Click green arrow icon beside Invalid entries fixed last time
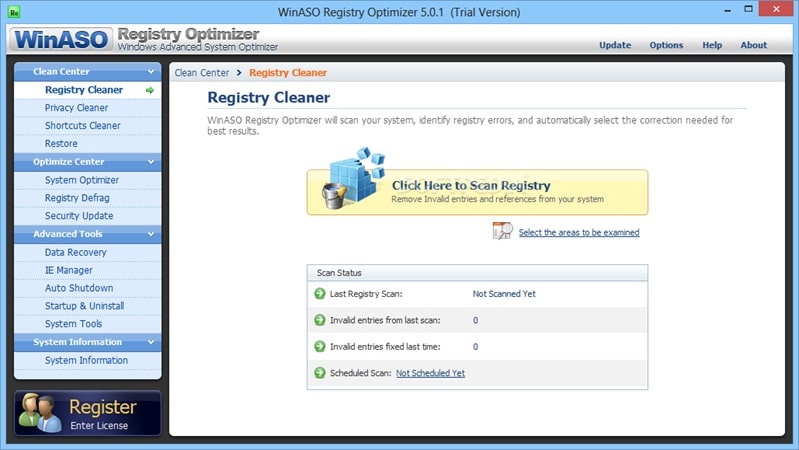 point(319,347)
